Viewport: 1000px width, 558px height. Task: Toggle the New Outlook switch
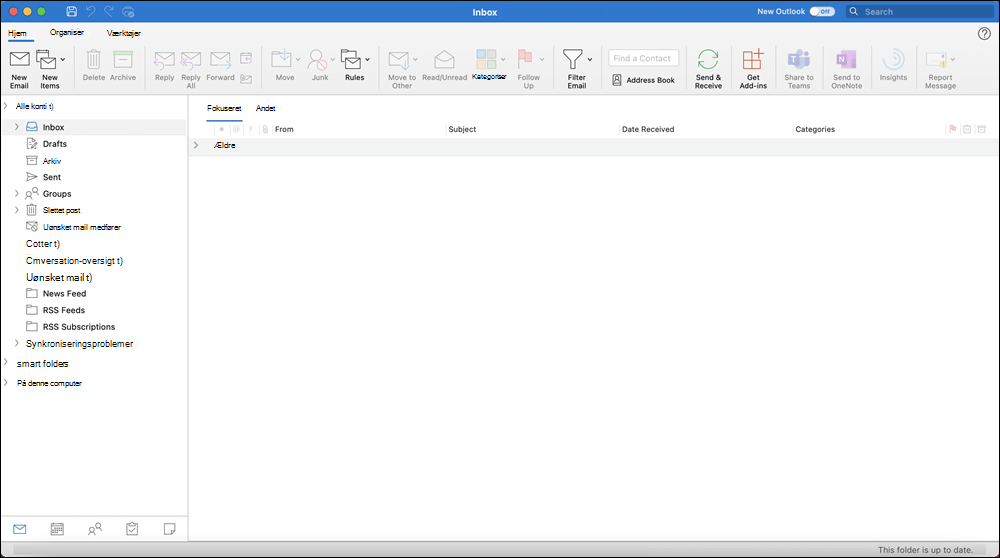822,11
